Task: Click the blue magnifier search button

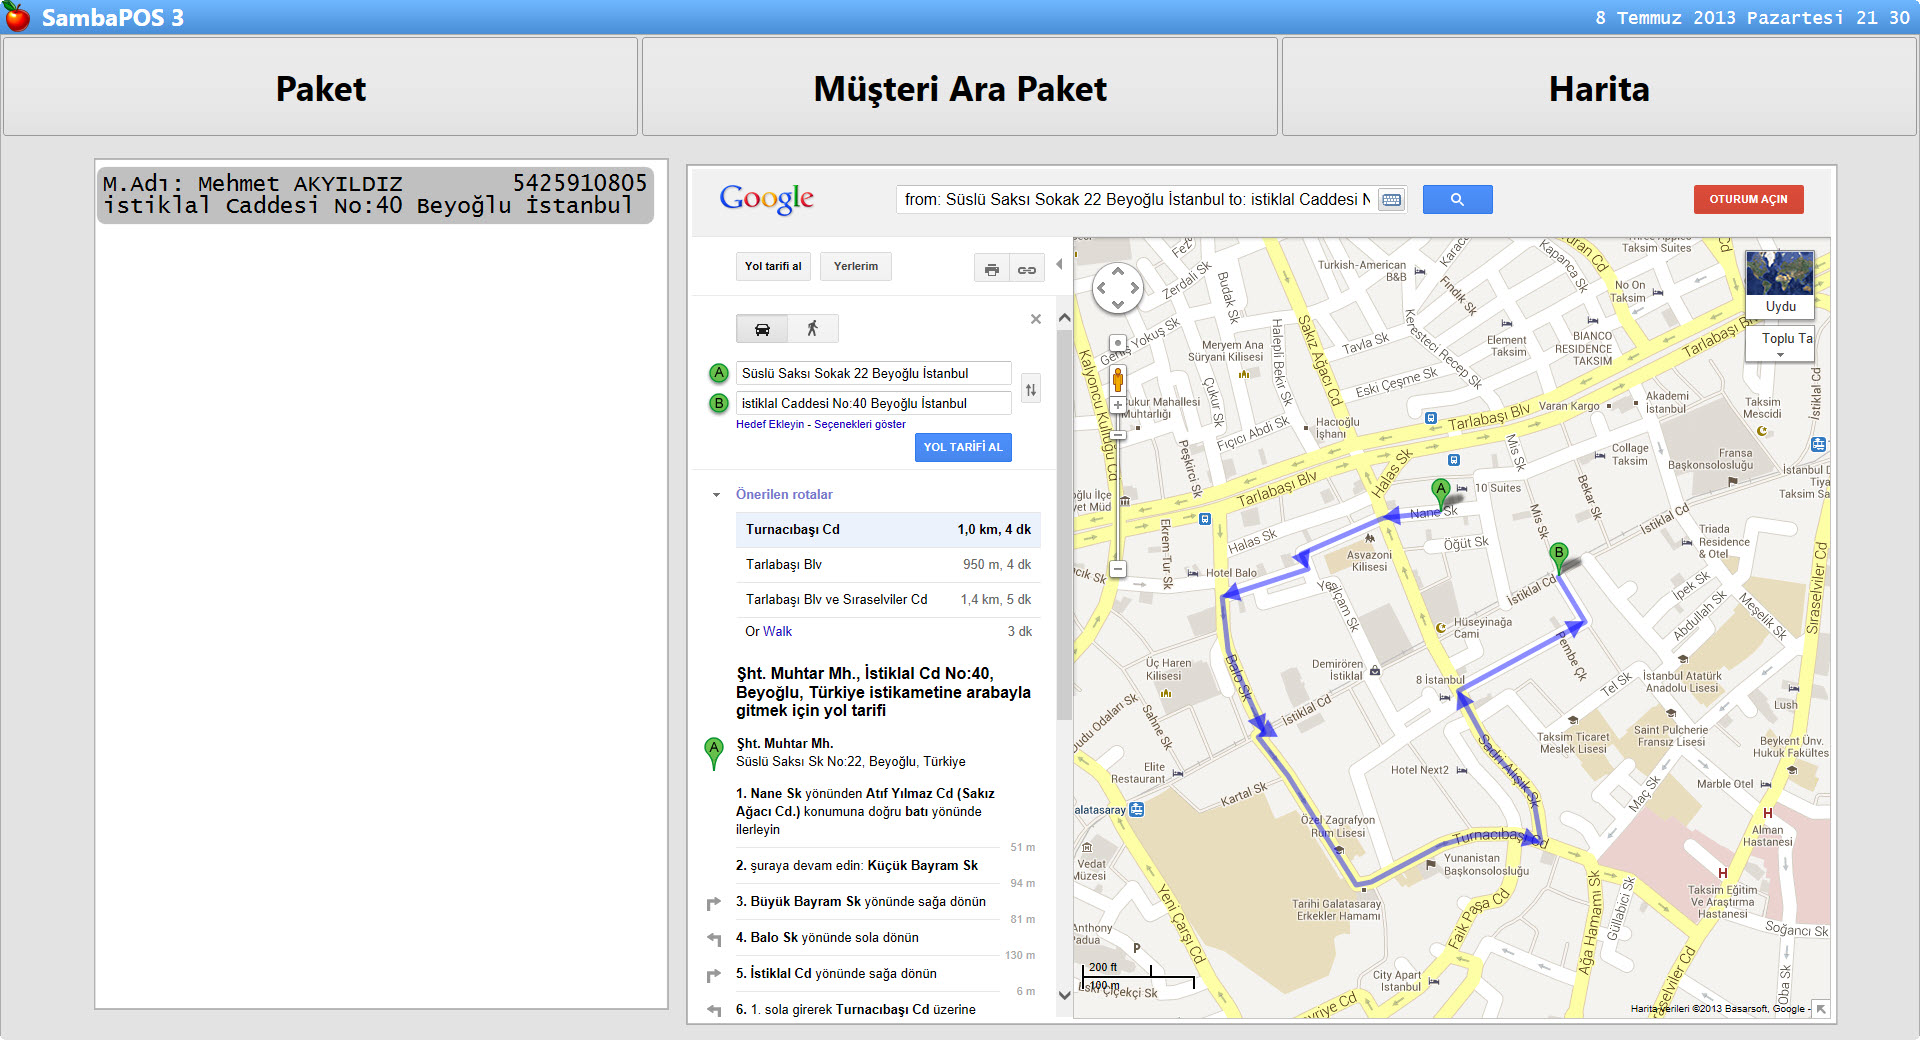Action: point(1456,199)
